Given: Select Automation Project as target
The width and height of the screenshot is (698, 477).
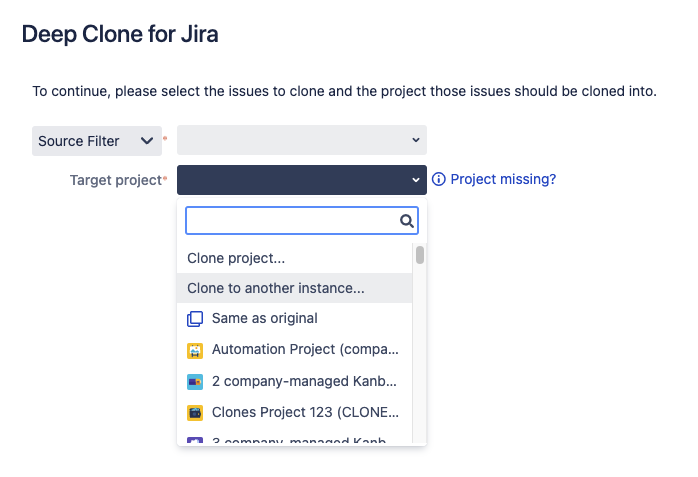Looking at the screenshot, I should tap(305, 351).
